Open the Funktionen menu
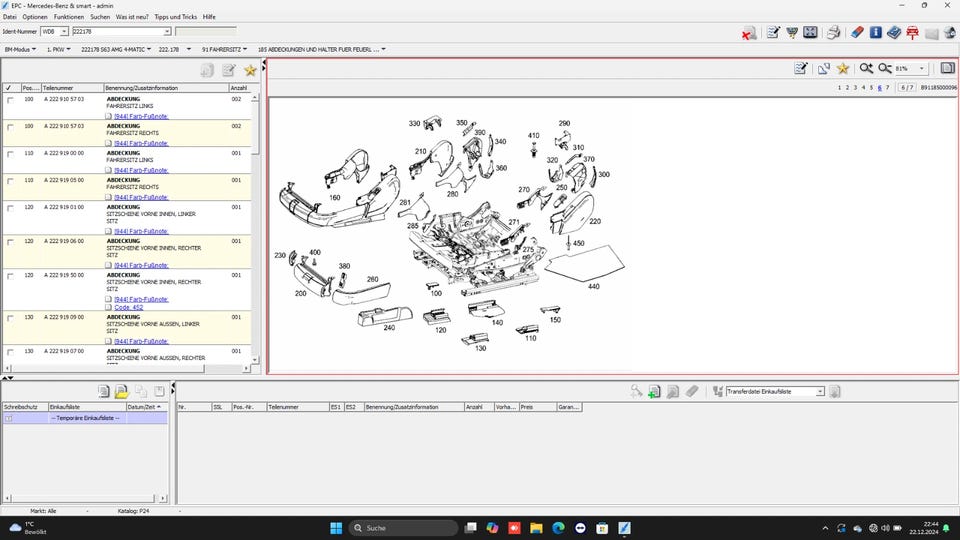Image resolution: width=960 pixels, height=540 pixels. pos(69,17)
